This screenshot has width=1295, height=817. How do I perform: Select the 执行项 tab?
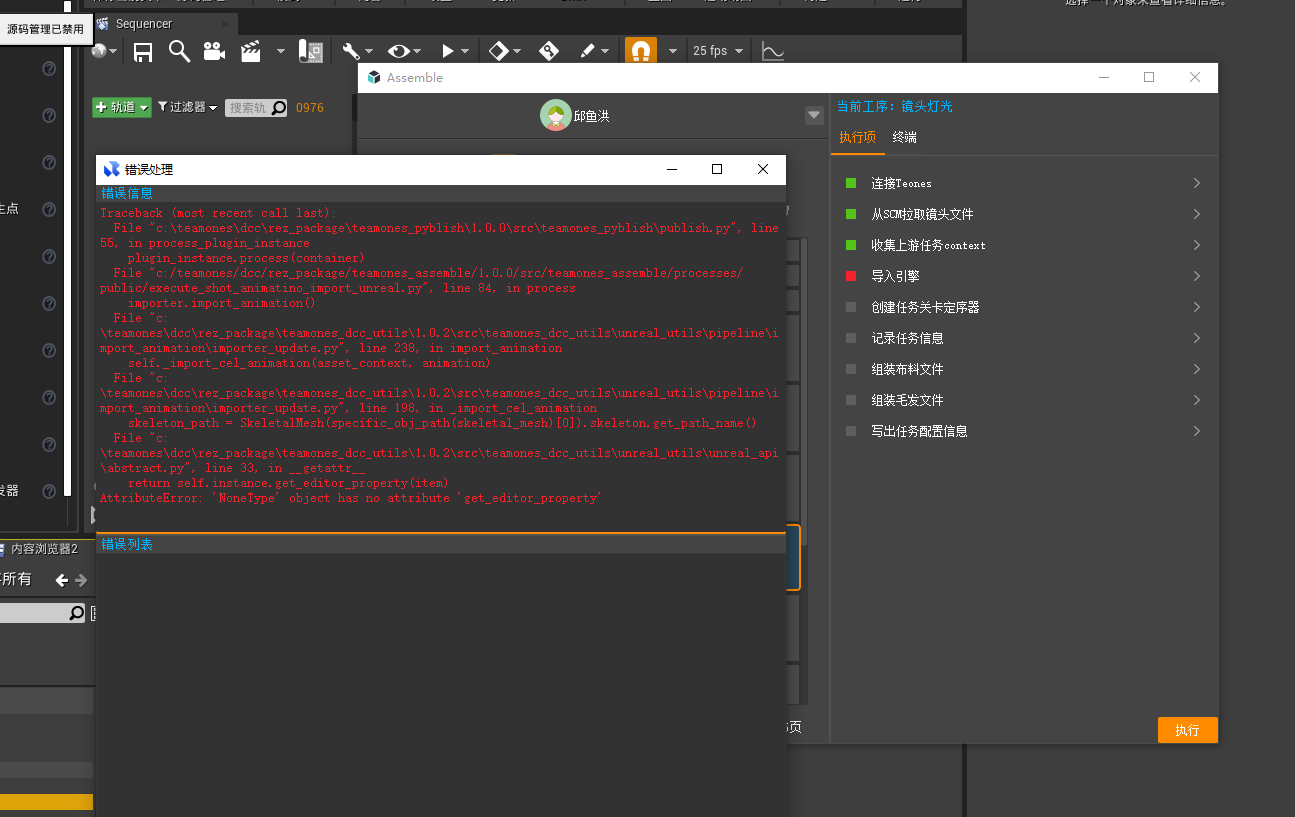(857, 137)
